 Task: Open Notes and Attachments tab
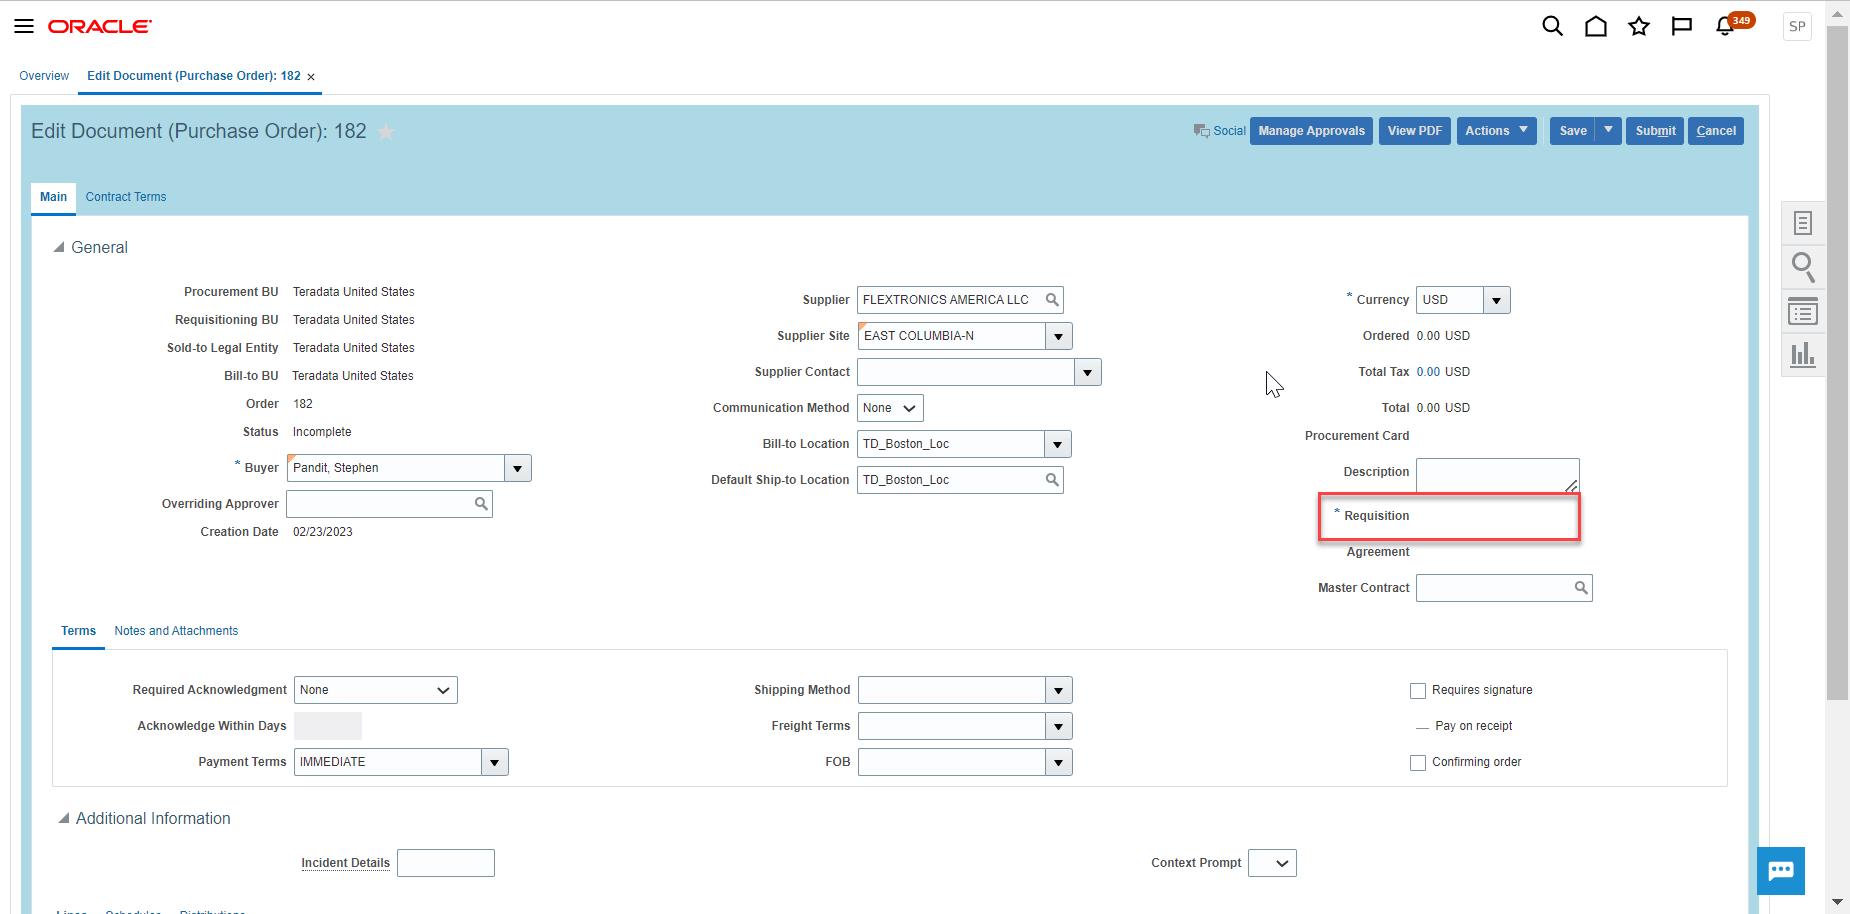tap(176, 631)
